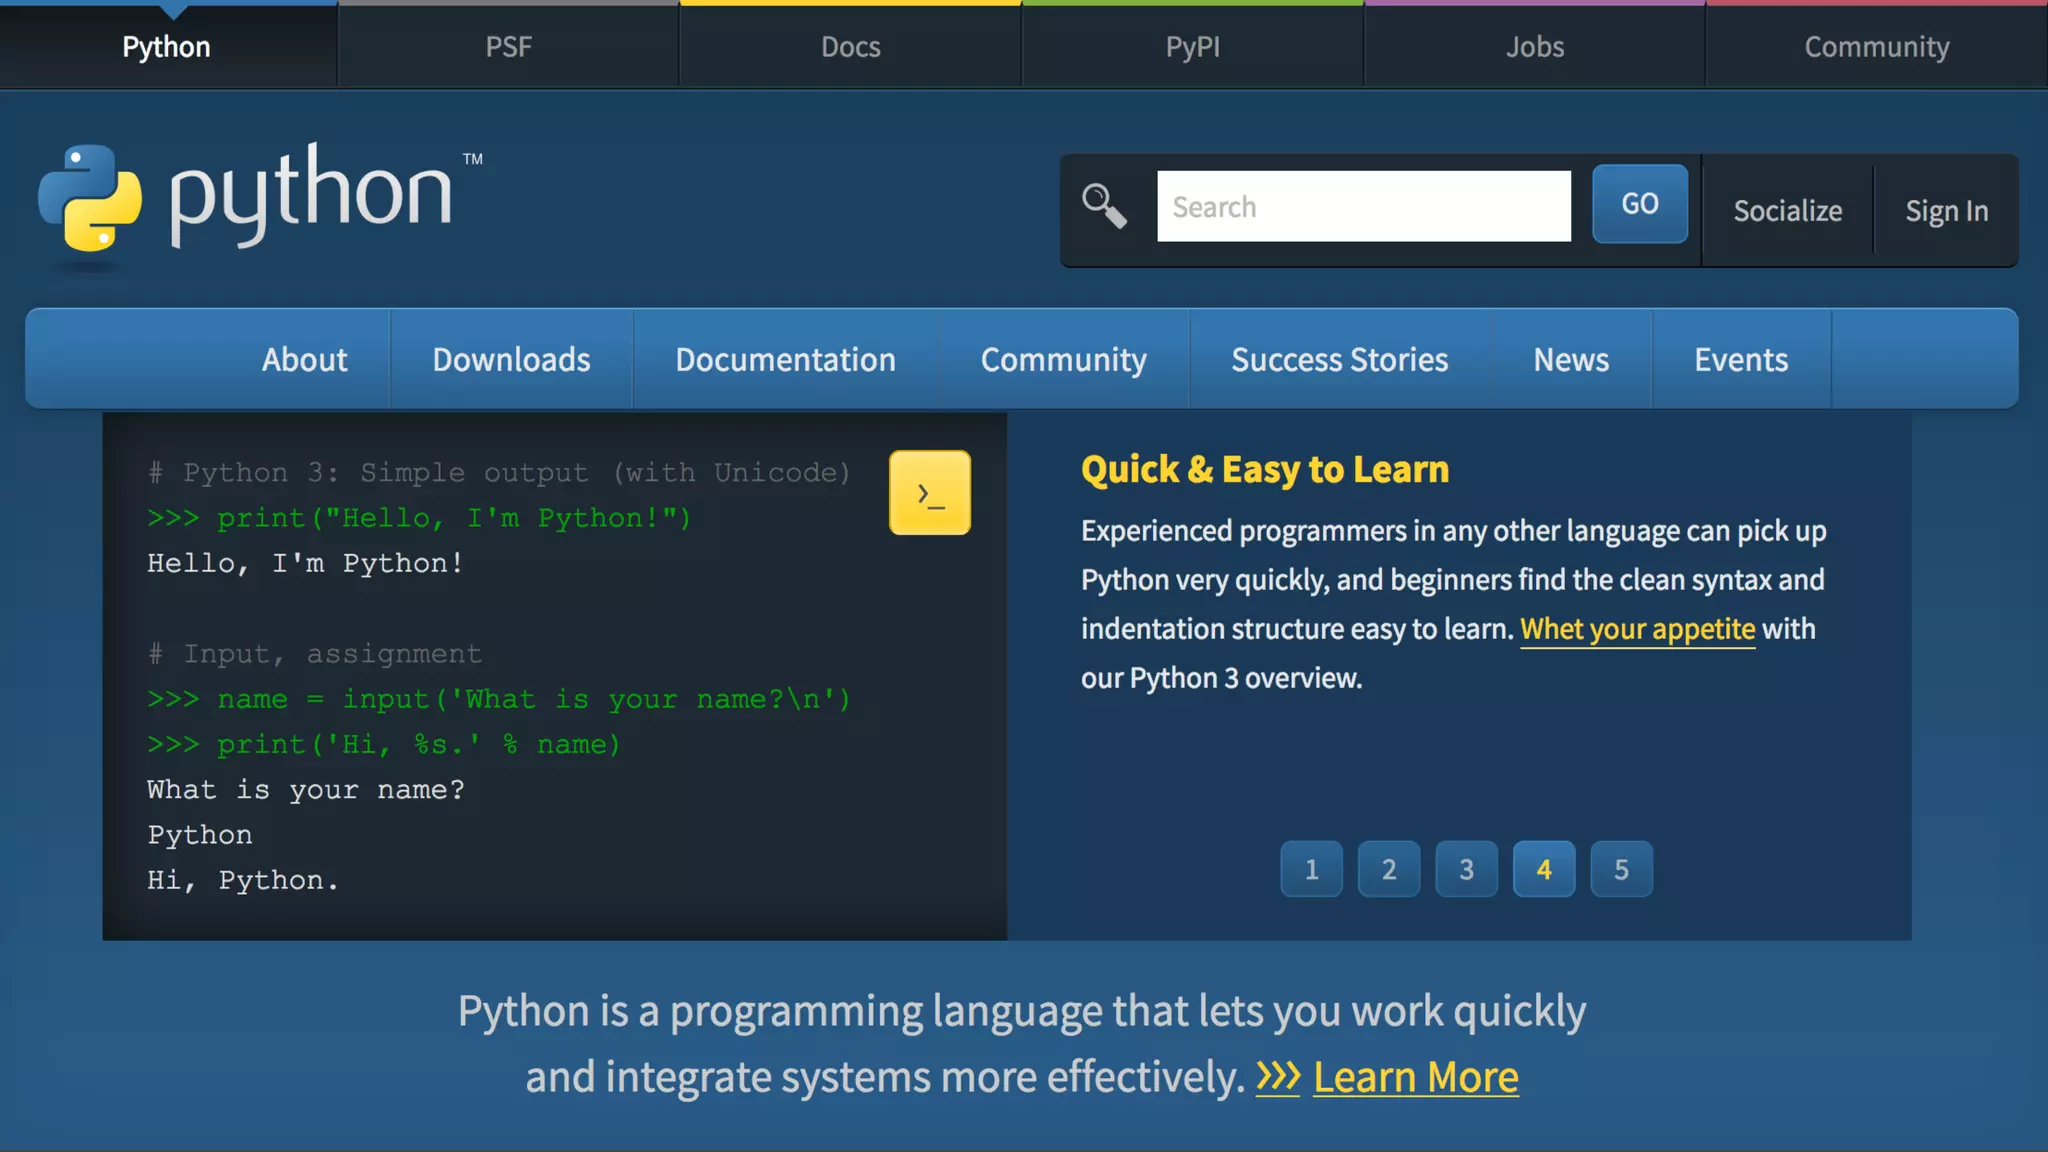Click into the Search field

click(x=1363, y=206)
